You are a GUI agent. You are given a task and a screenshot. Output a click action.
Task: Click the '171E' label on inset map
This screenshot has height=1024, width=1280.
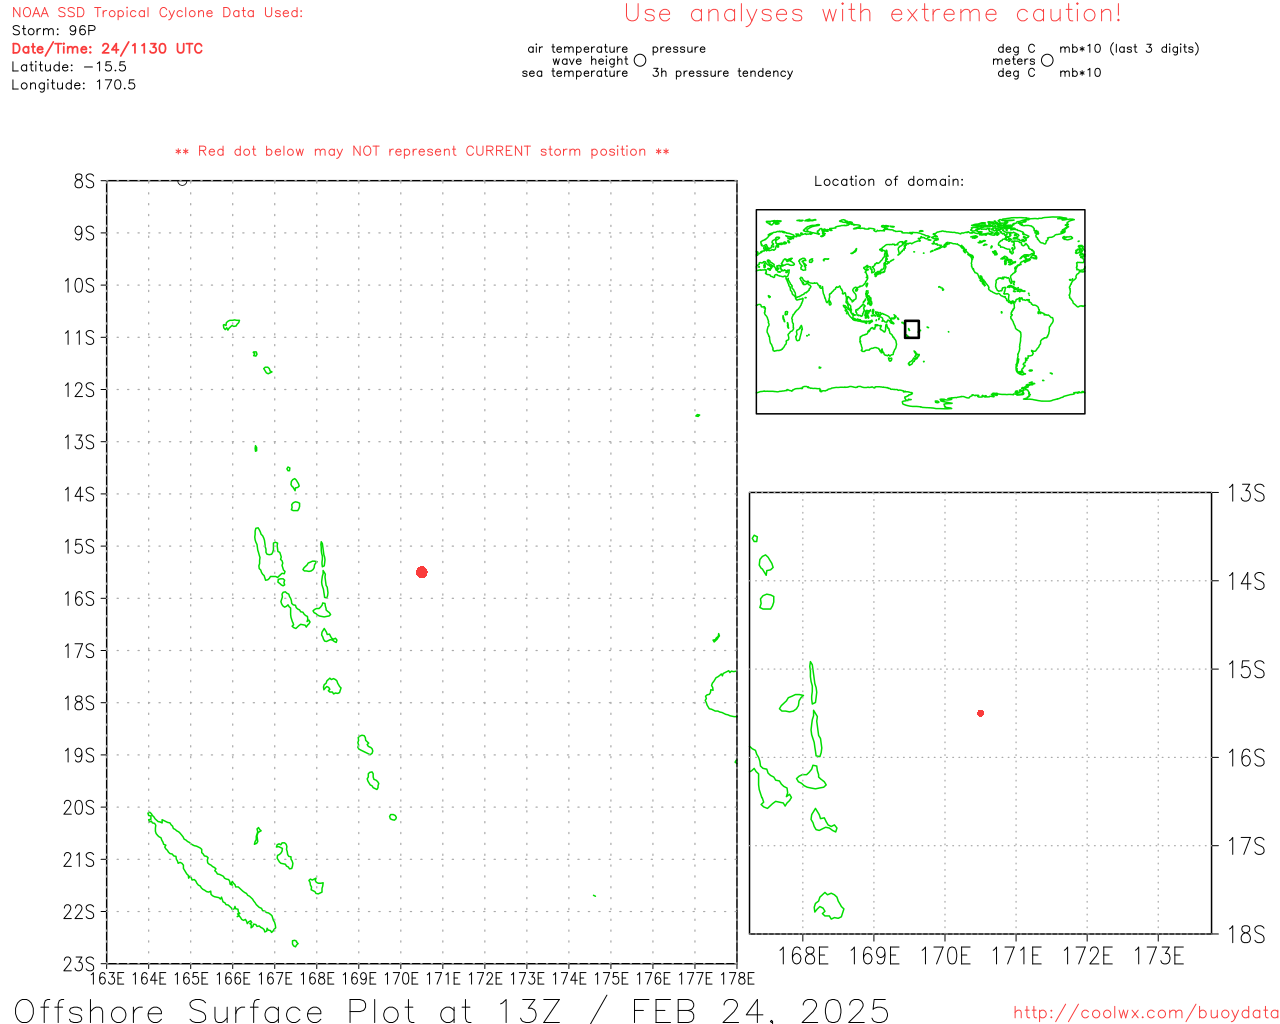tap(1016, 956)
